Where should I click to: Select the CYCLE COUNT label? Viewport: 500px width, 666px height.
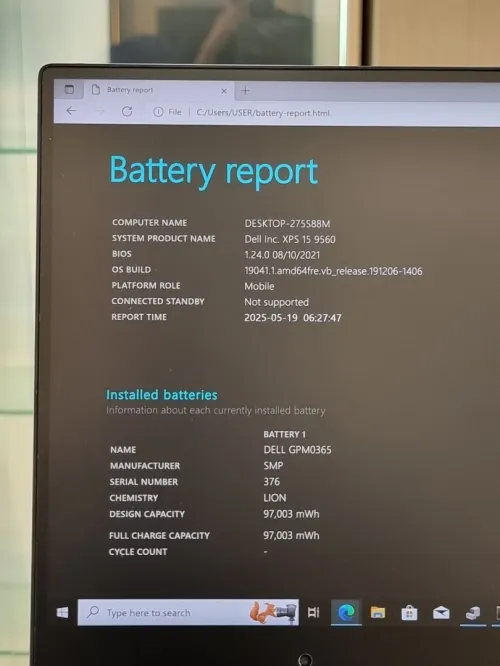138,552
